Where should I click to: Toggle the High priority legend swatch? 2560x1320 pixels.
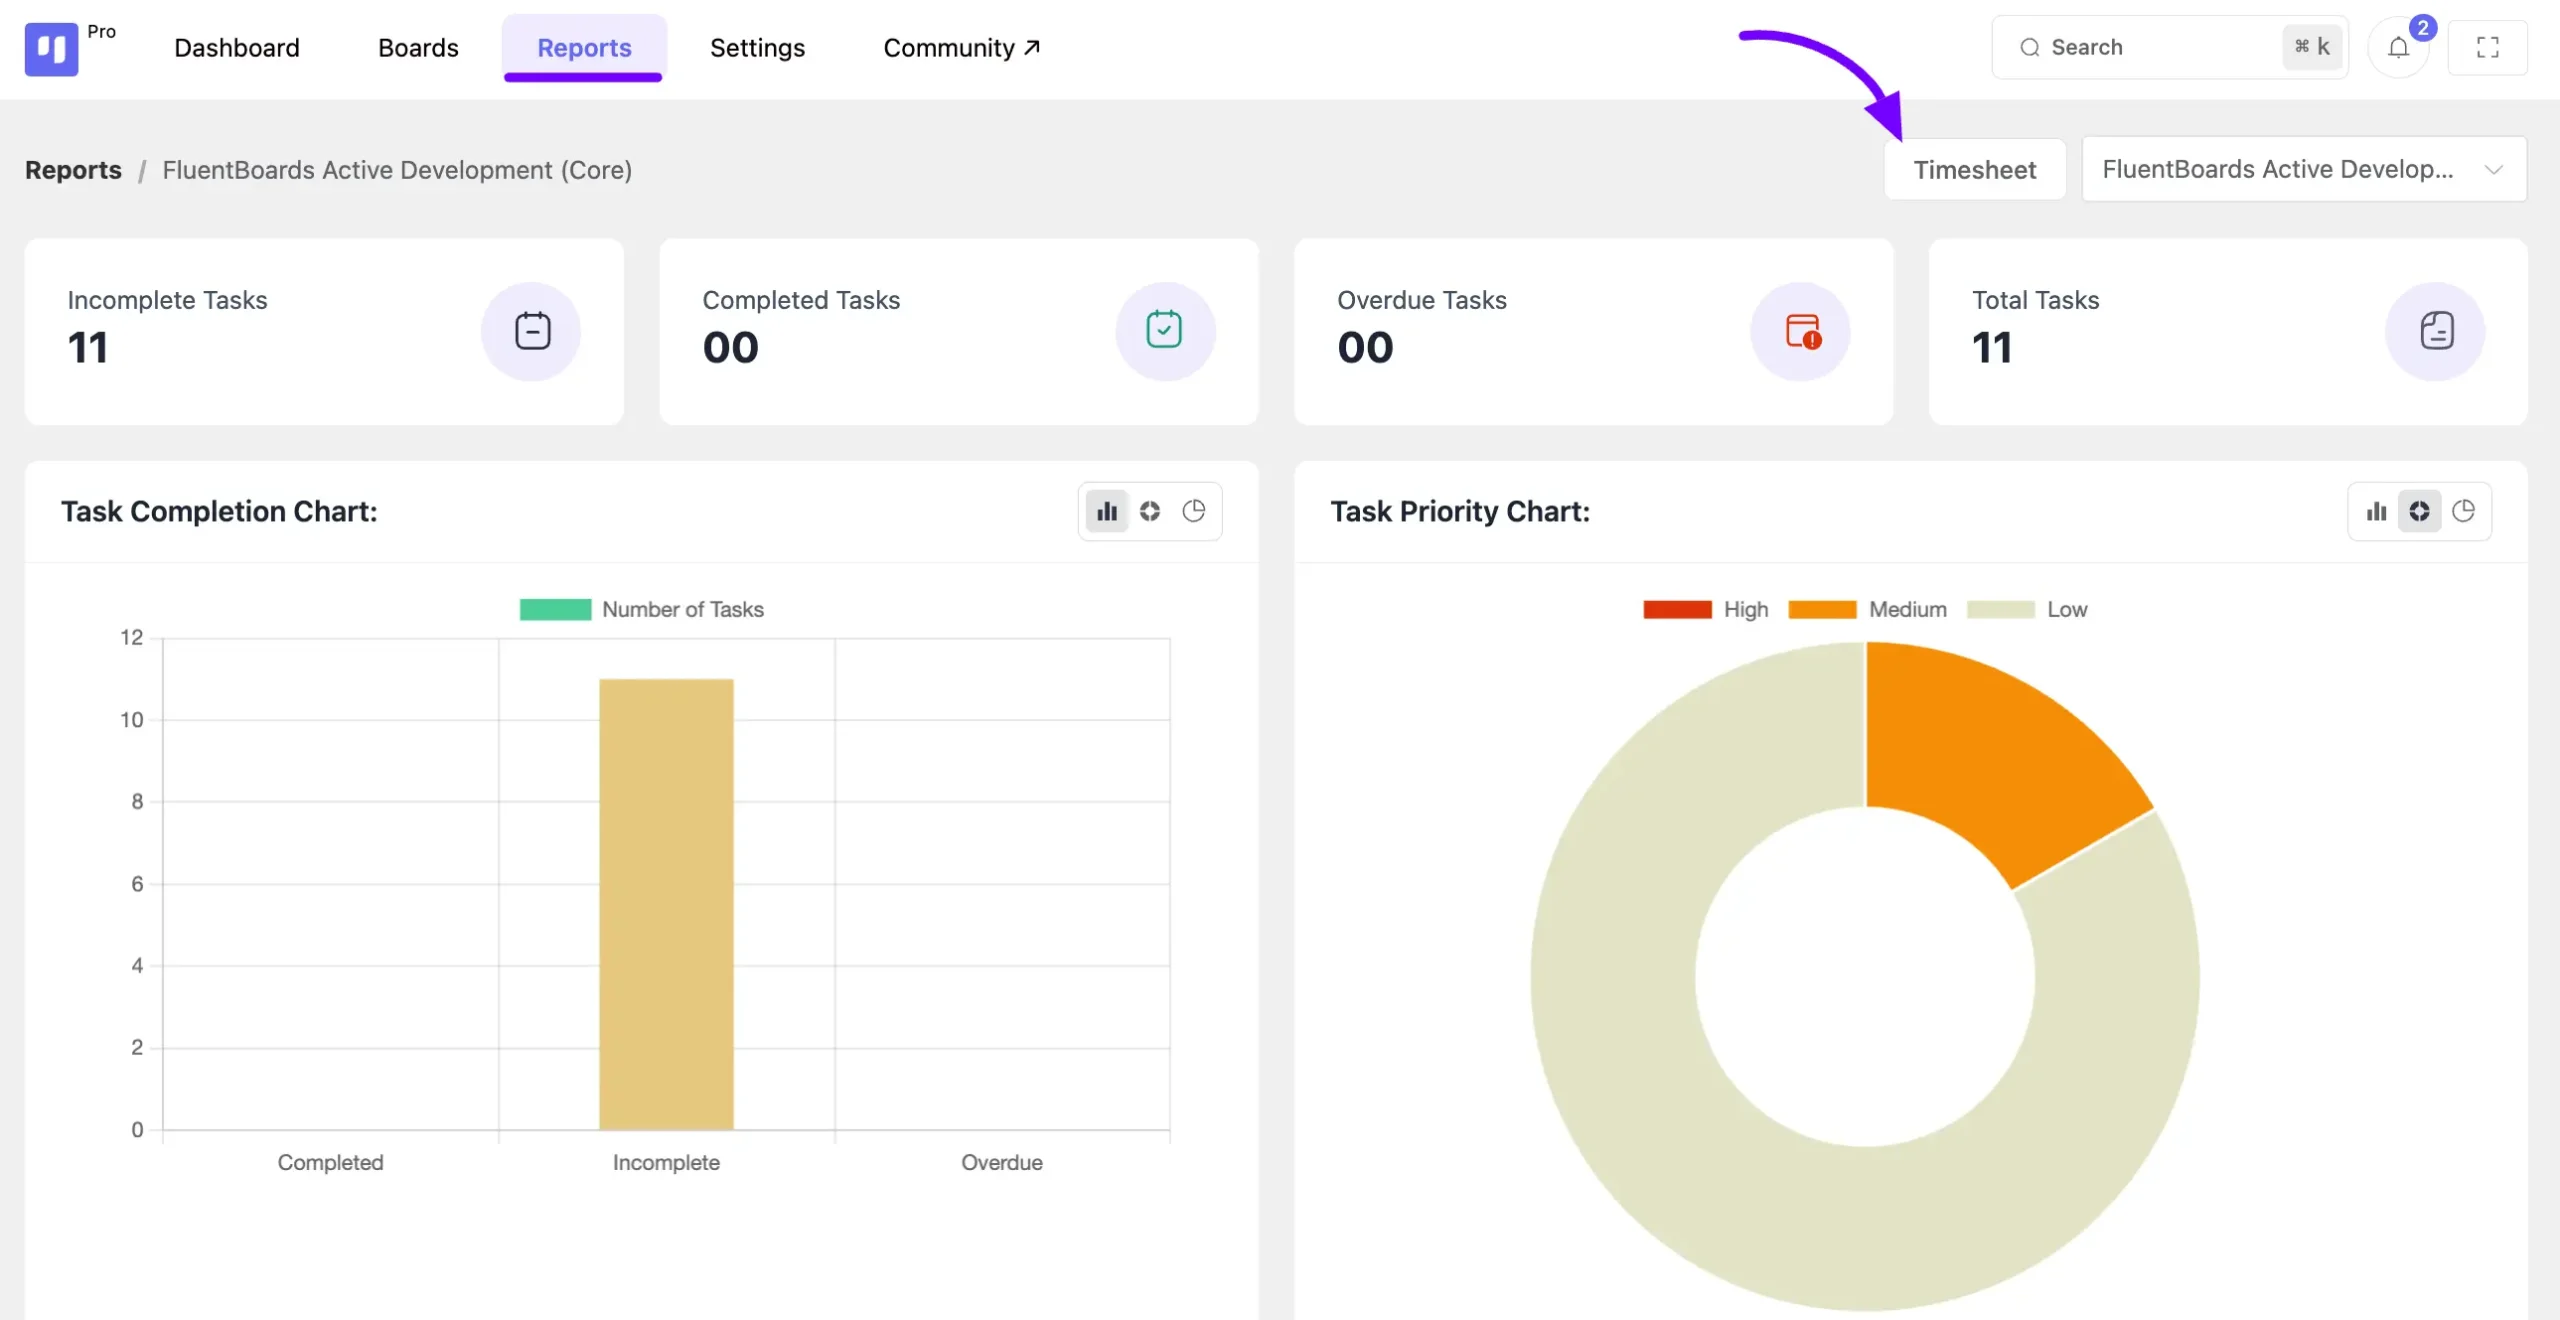tap(1677, 609)
